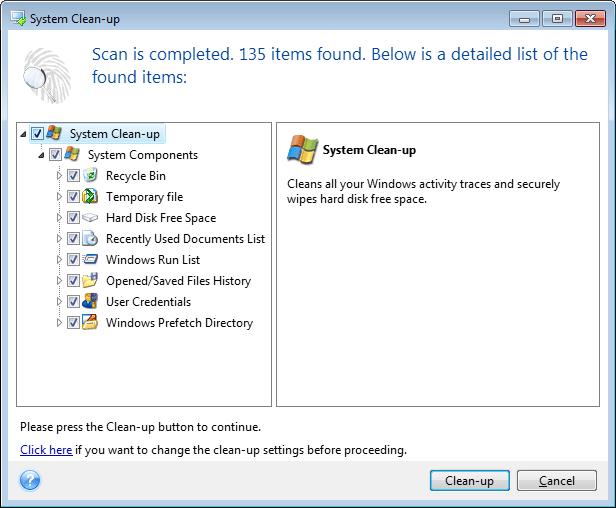Click the Recycle Bin icon in tree
This screenshot has height=508, width=616.
click(90, 176)
